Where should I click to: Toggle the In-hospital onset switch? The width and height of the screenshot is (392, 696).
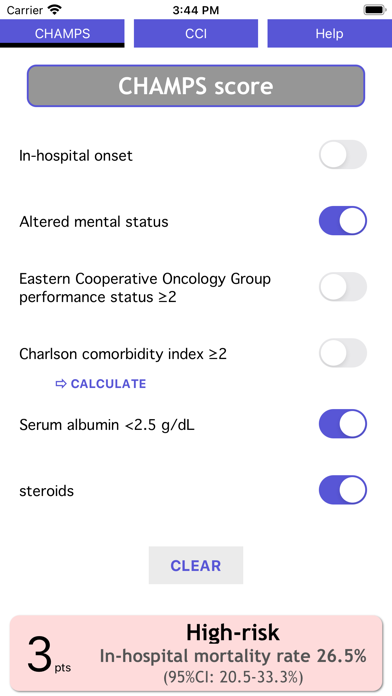tap(343, 154)
